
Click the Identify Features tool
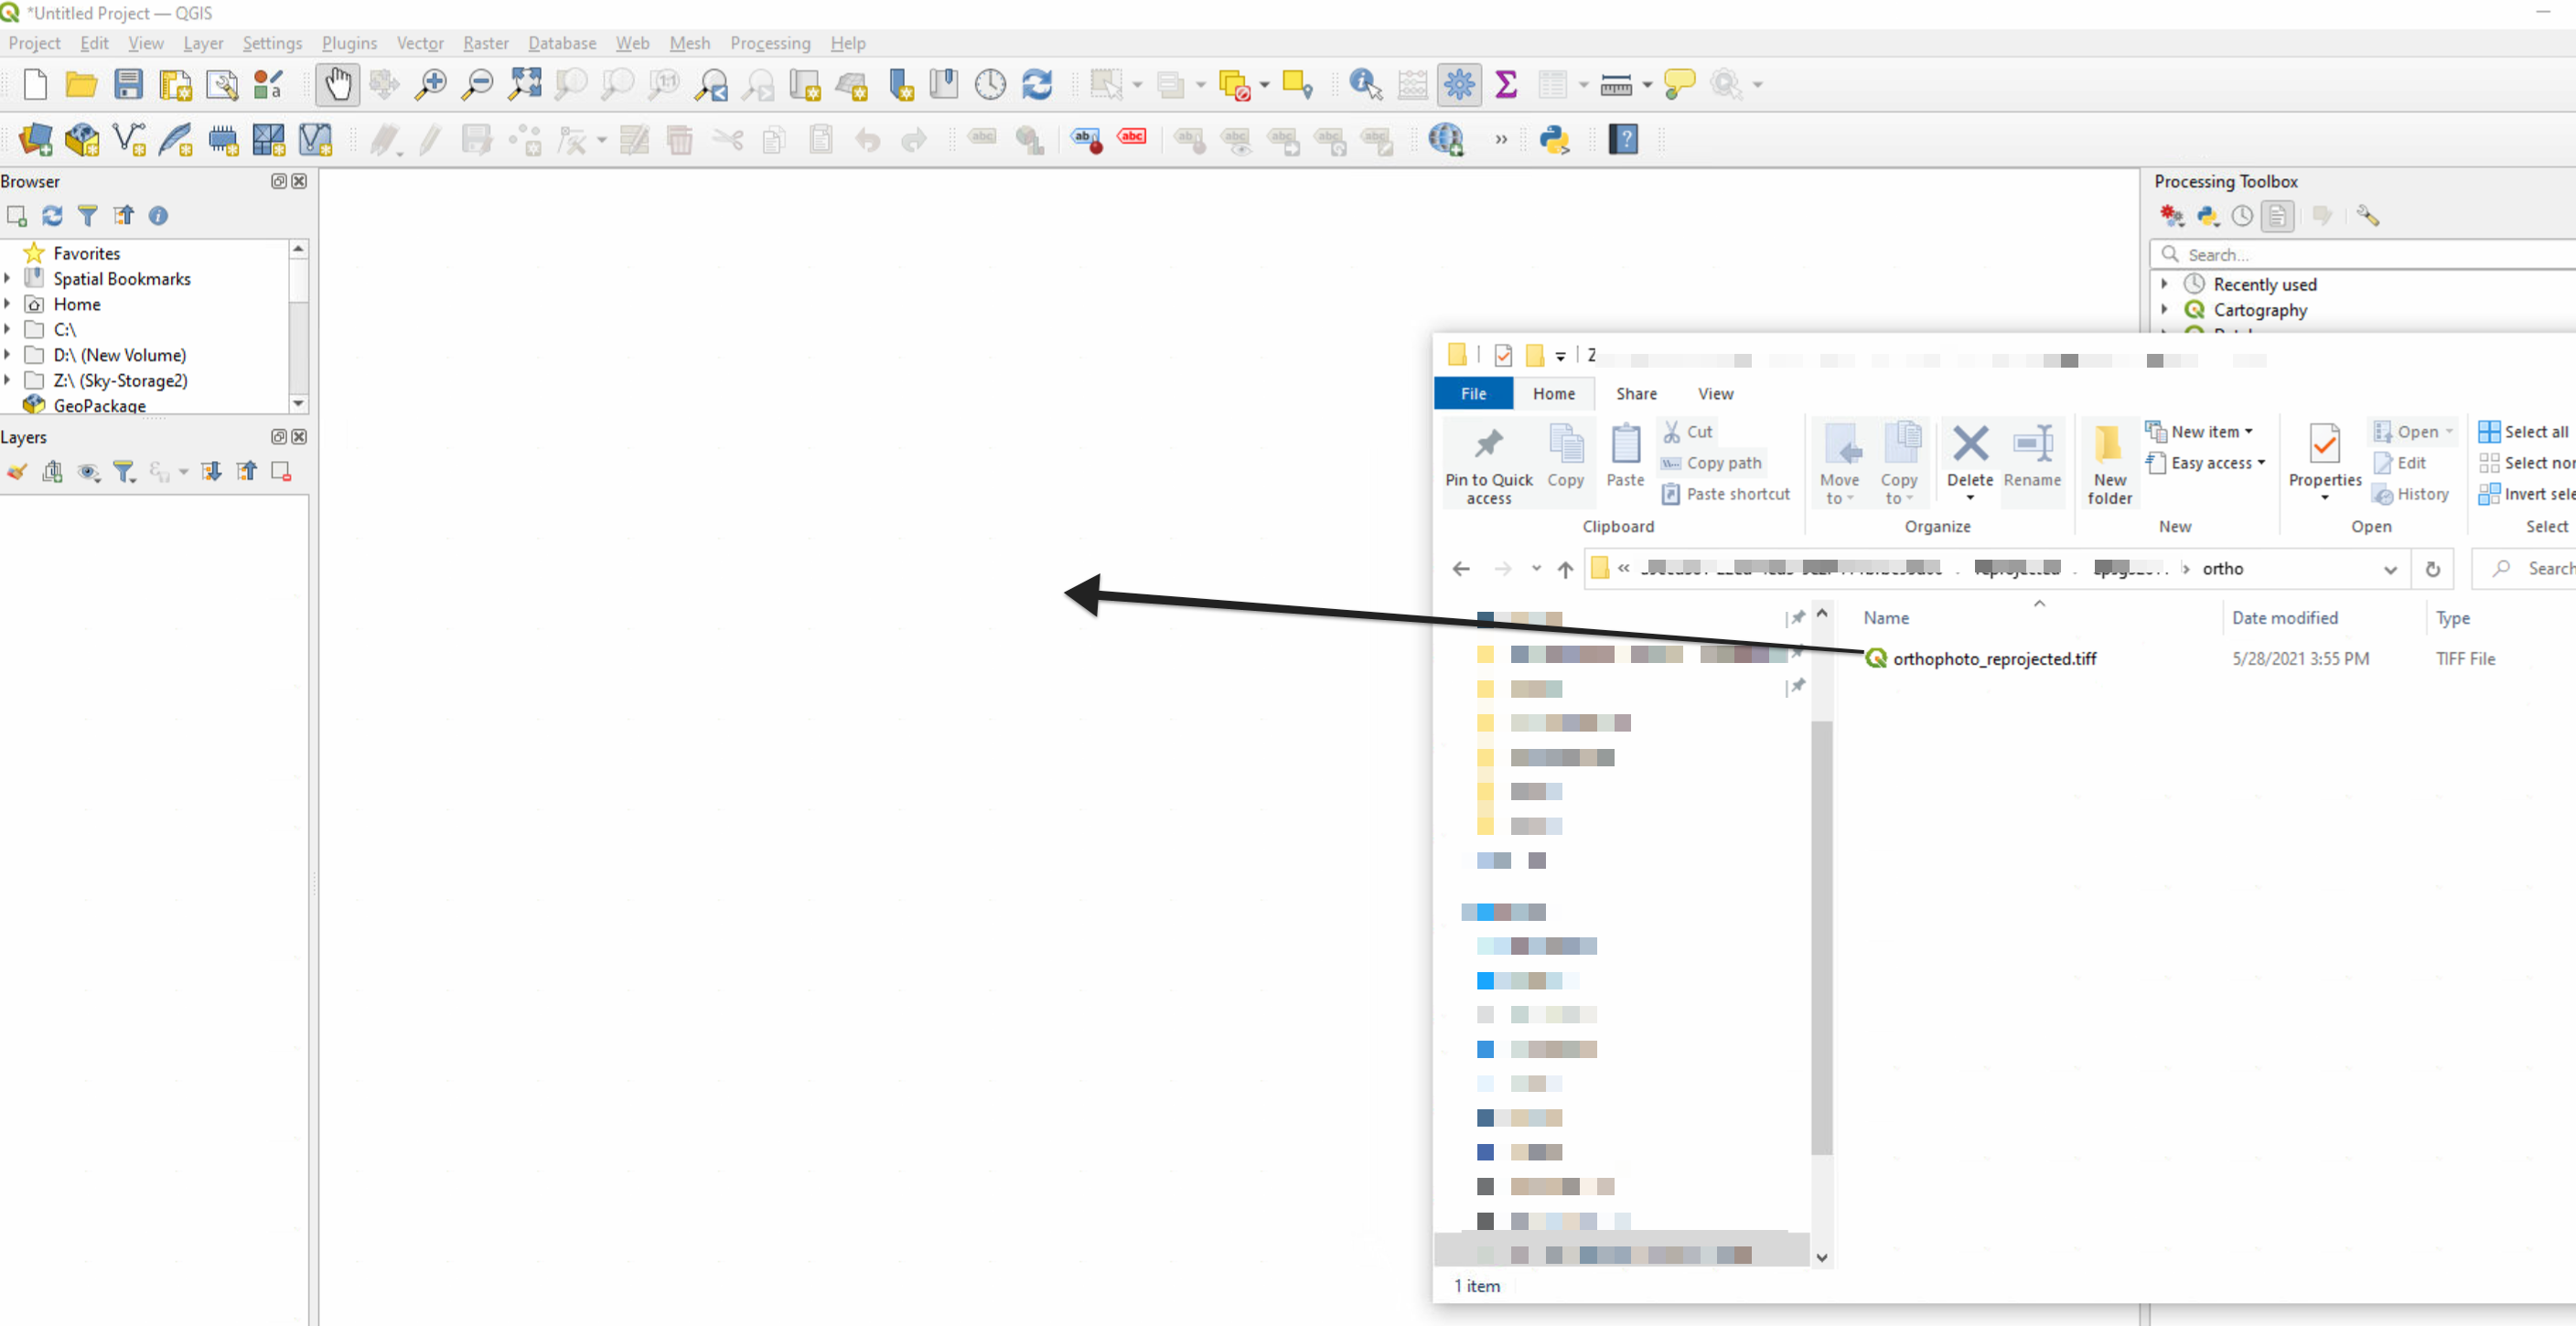click(1365, 85)
